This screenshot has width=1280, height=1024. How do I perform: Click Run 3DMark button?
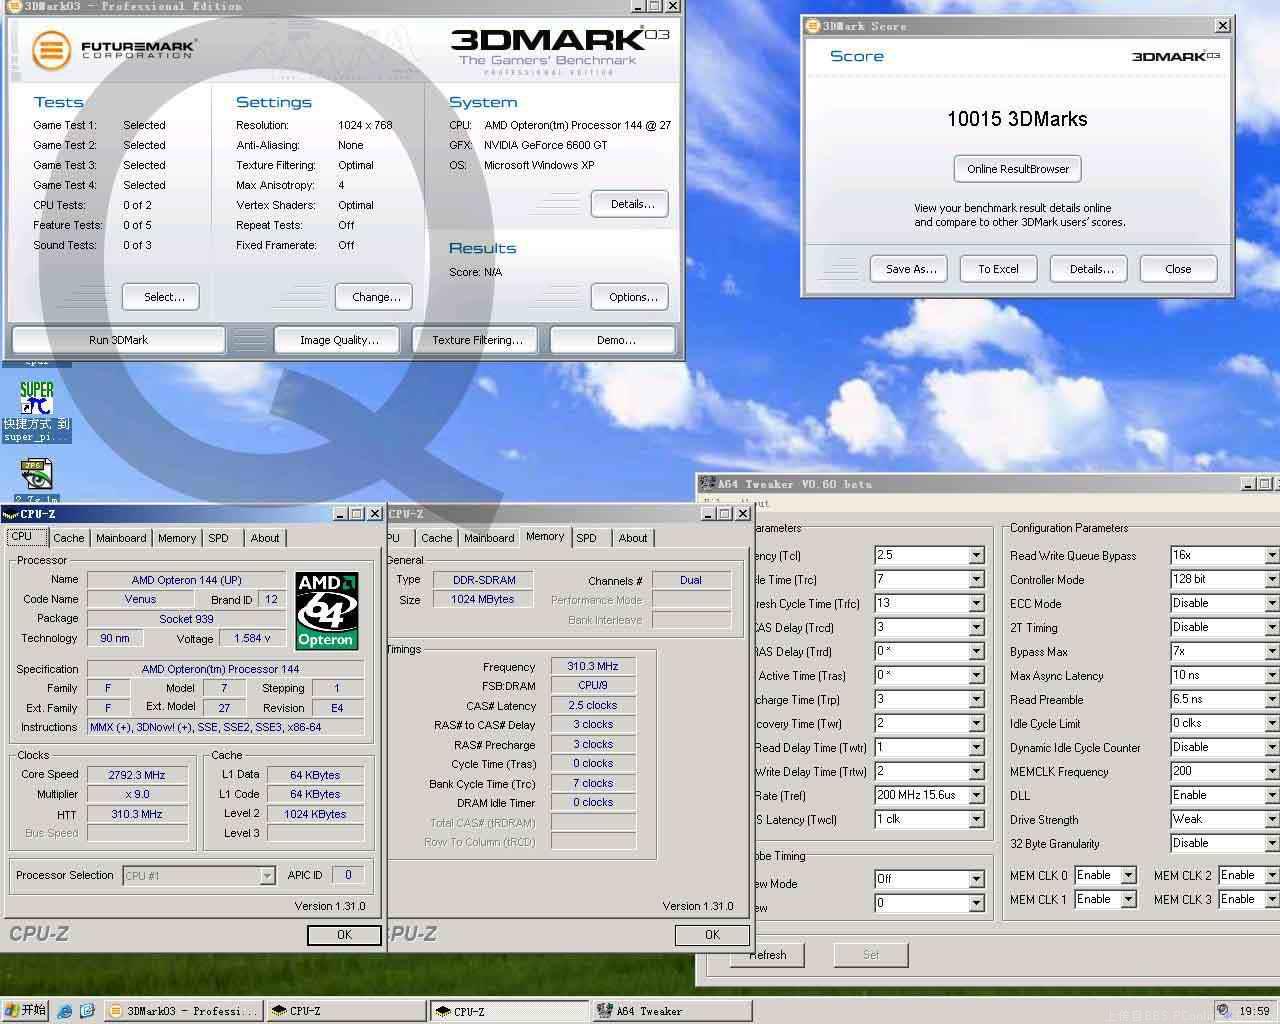tap(118, 340)
